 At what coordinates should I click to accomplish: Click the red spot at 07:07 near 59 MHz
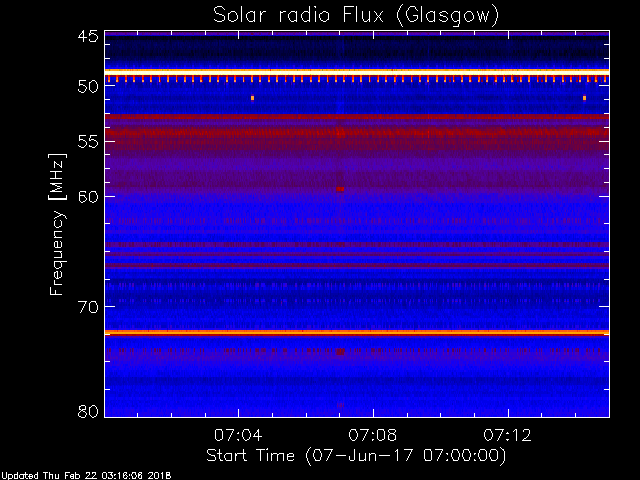coord(340,189)
